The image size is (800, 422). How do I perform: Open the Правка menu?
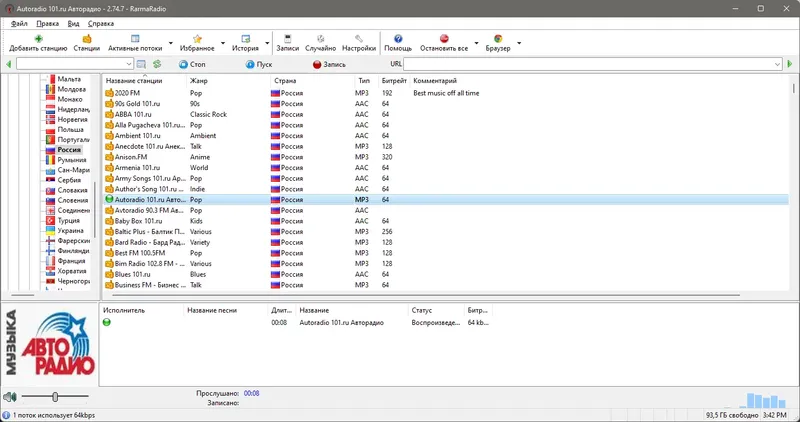coord(47,23)
